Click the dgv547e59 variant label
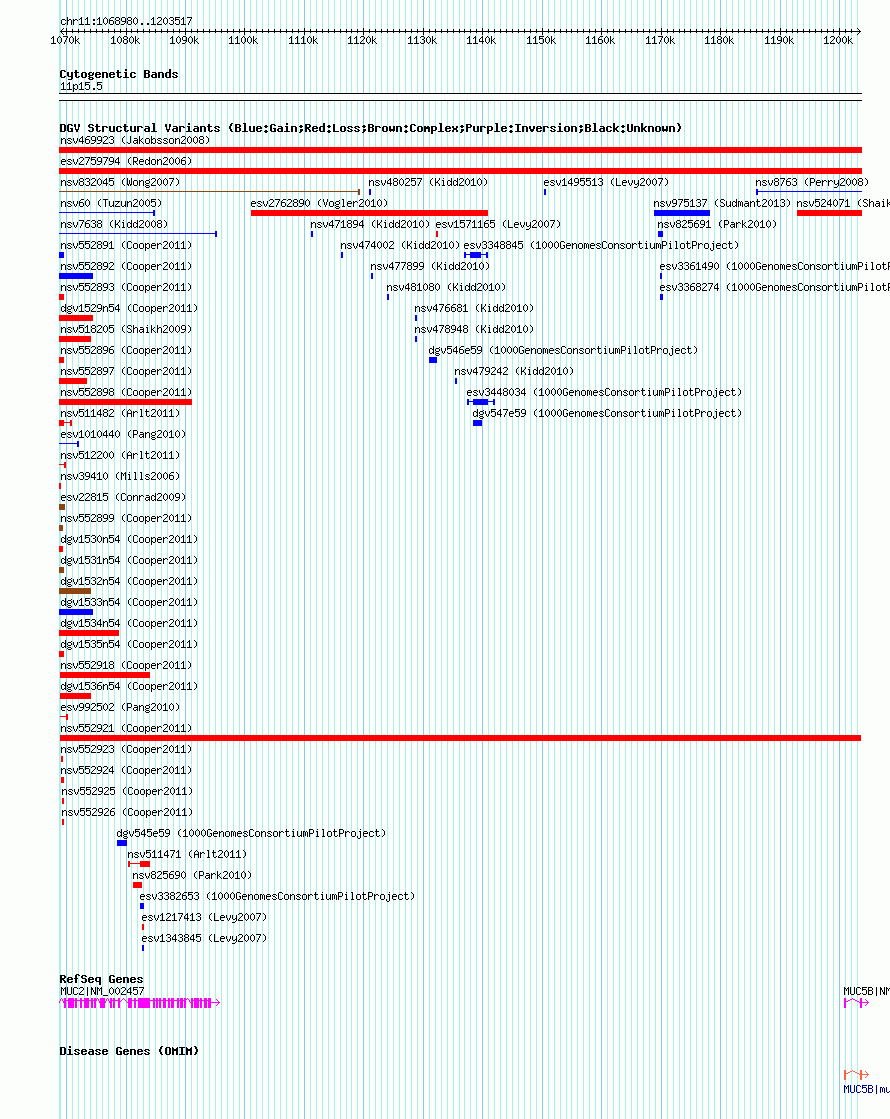The height and width of the screenshot is (1119, 890). (x=607, y=414)
